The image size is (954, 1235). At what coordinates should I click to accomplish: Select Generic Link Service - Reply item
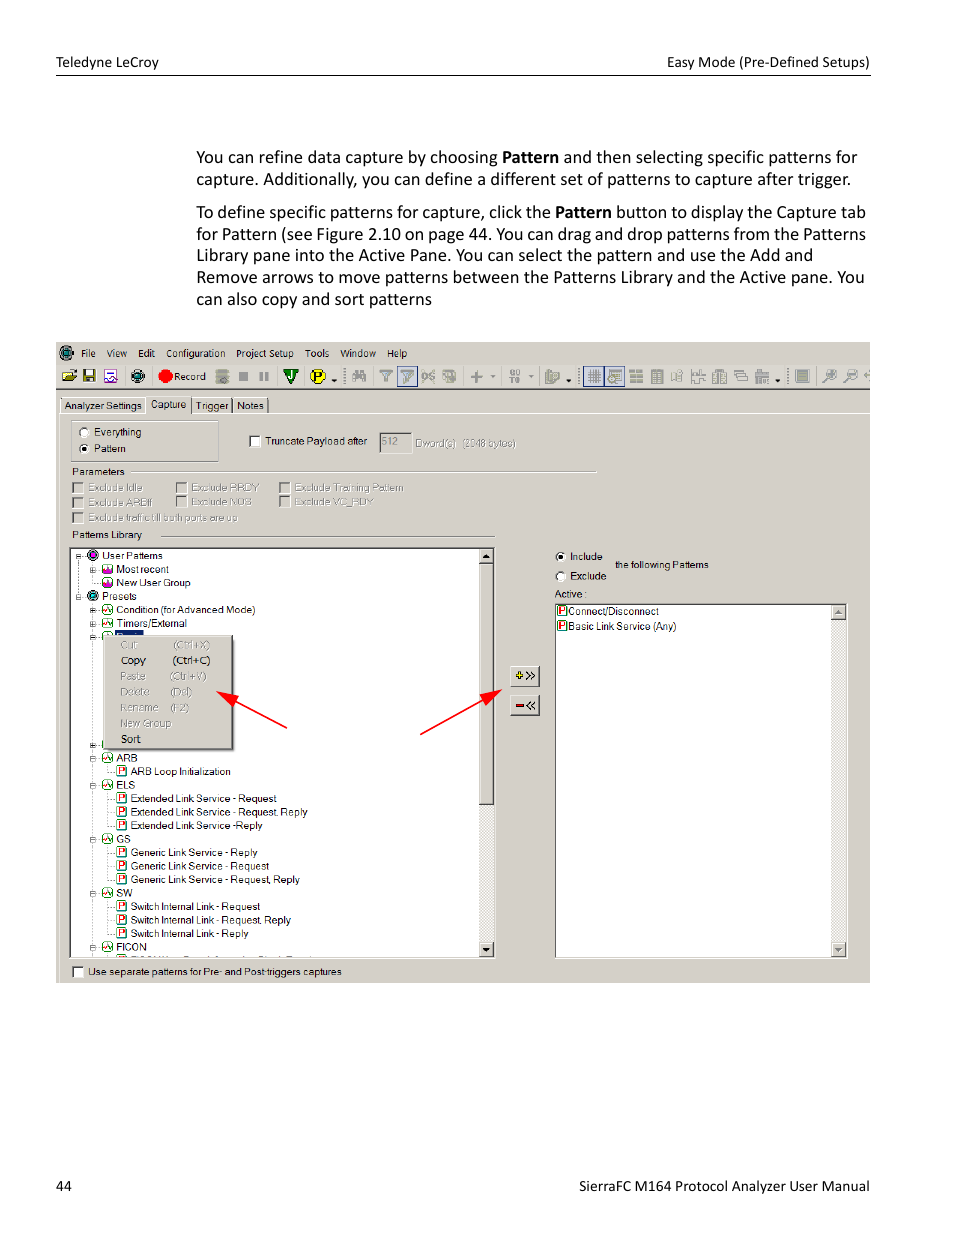click(x=194, y=853)
